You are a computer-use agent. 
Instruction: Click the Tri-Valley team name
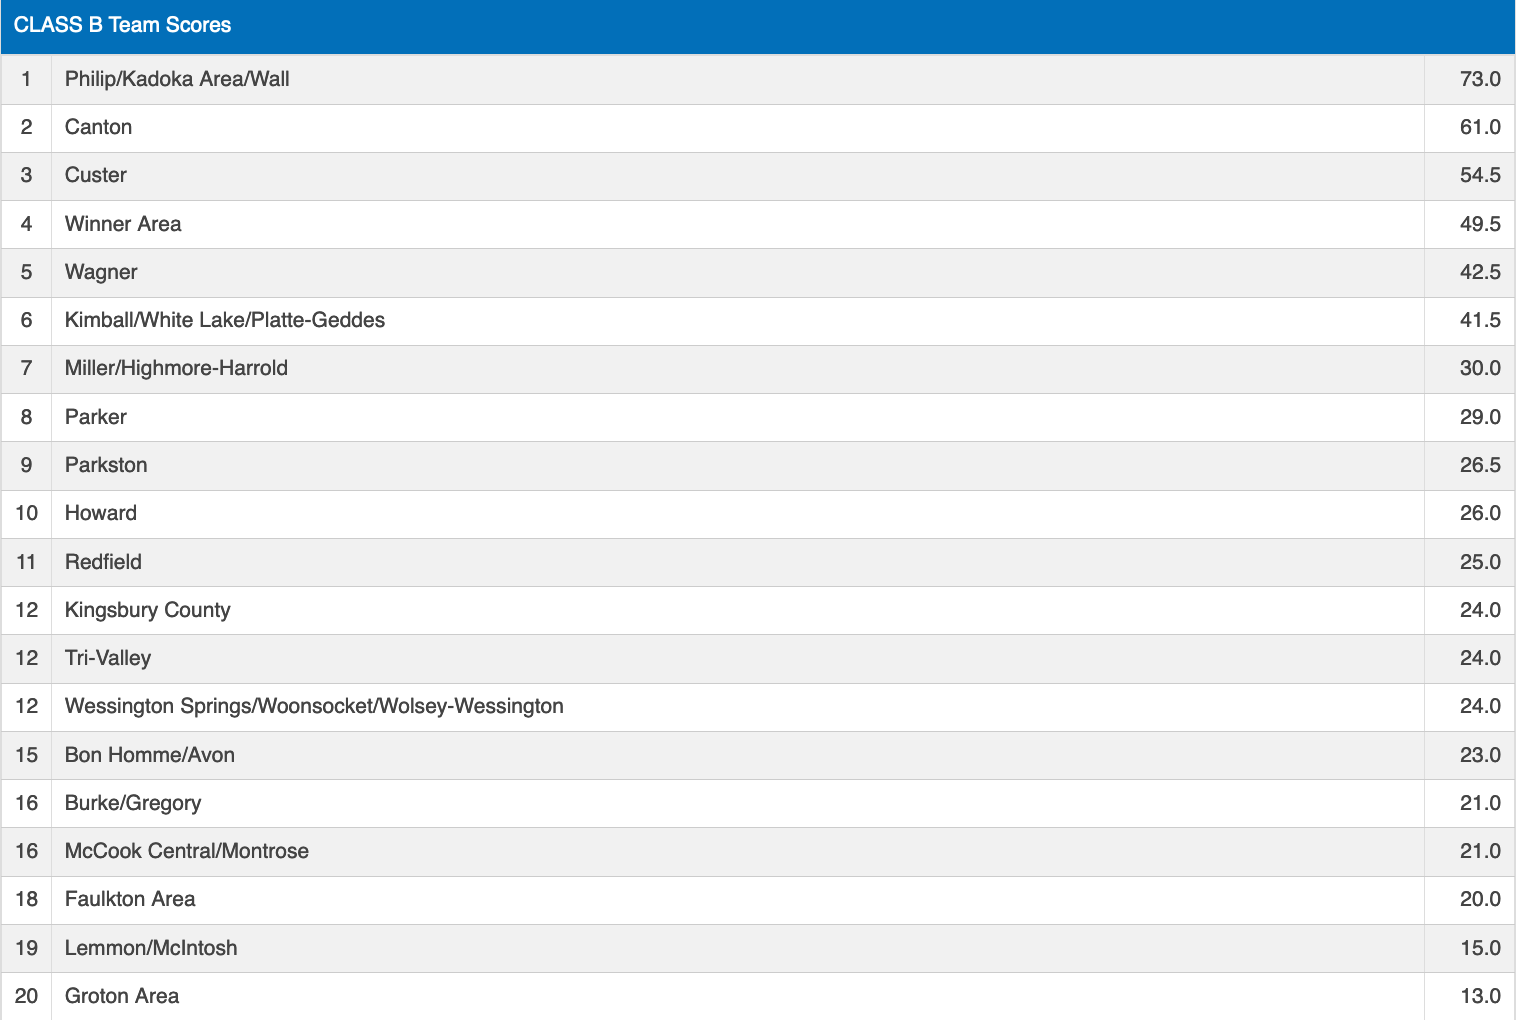[108, 658]
